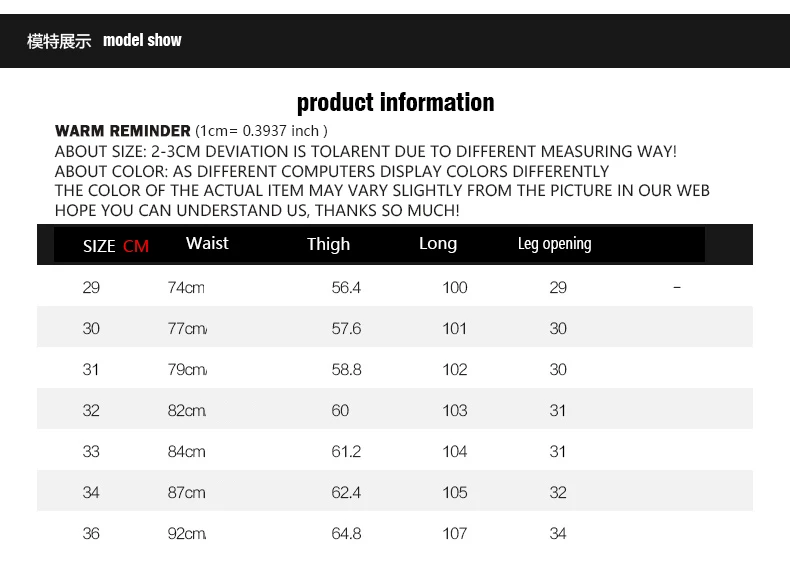The width and height of the screenshot is (790, 587).
Task: Click the 107 length value
Action: coord(454,534)
